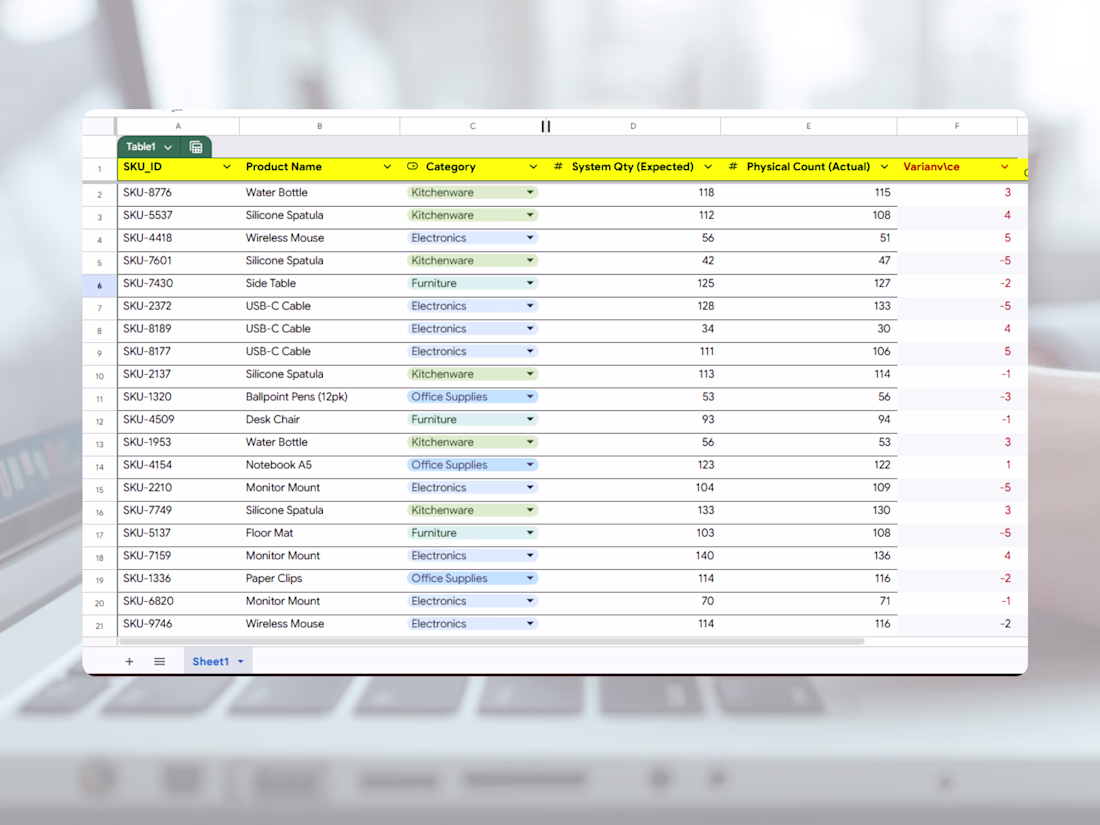This screenshot has width=1100, height=825.
Task: Open category dropdown for SKU-7430 Side Table
Action: 530,283
